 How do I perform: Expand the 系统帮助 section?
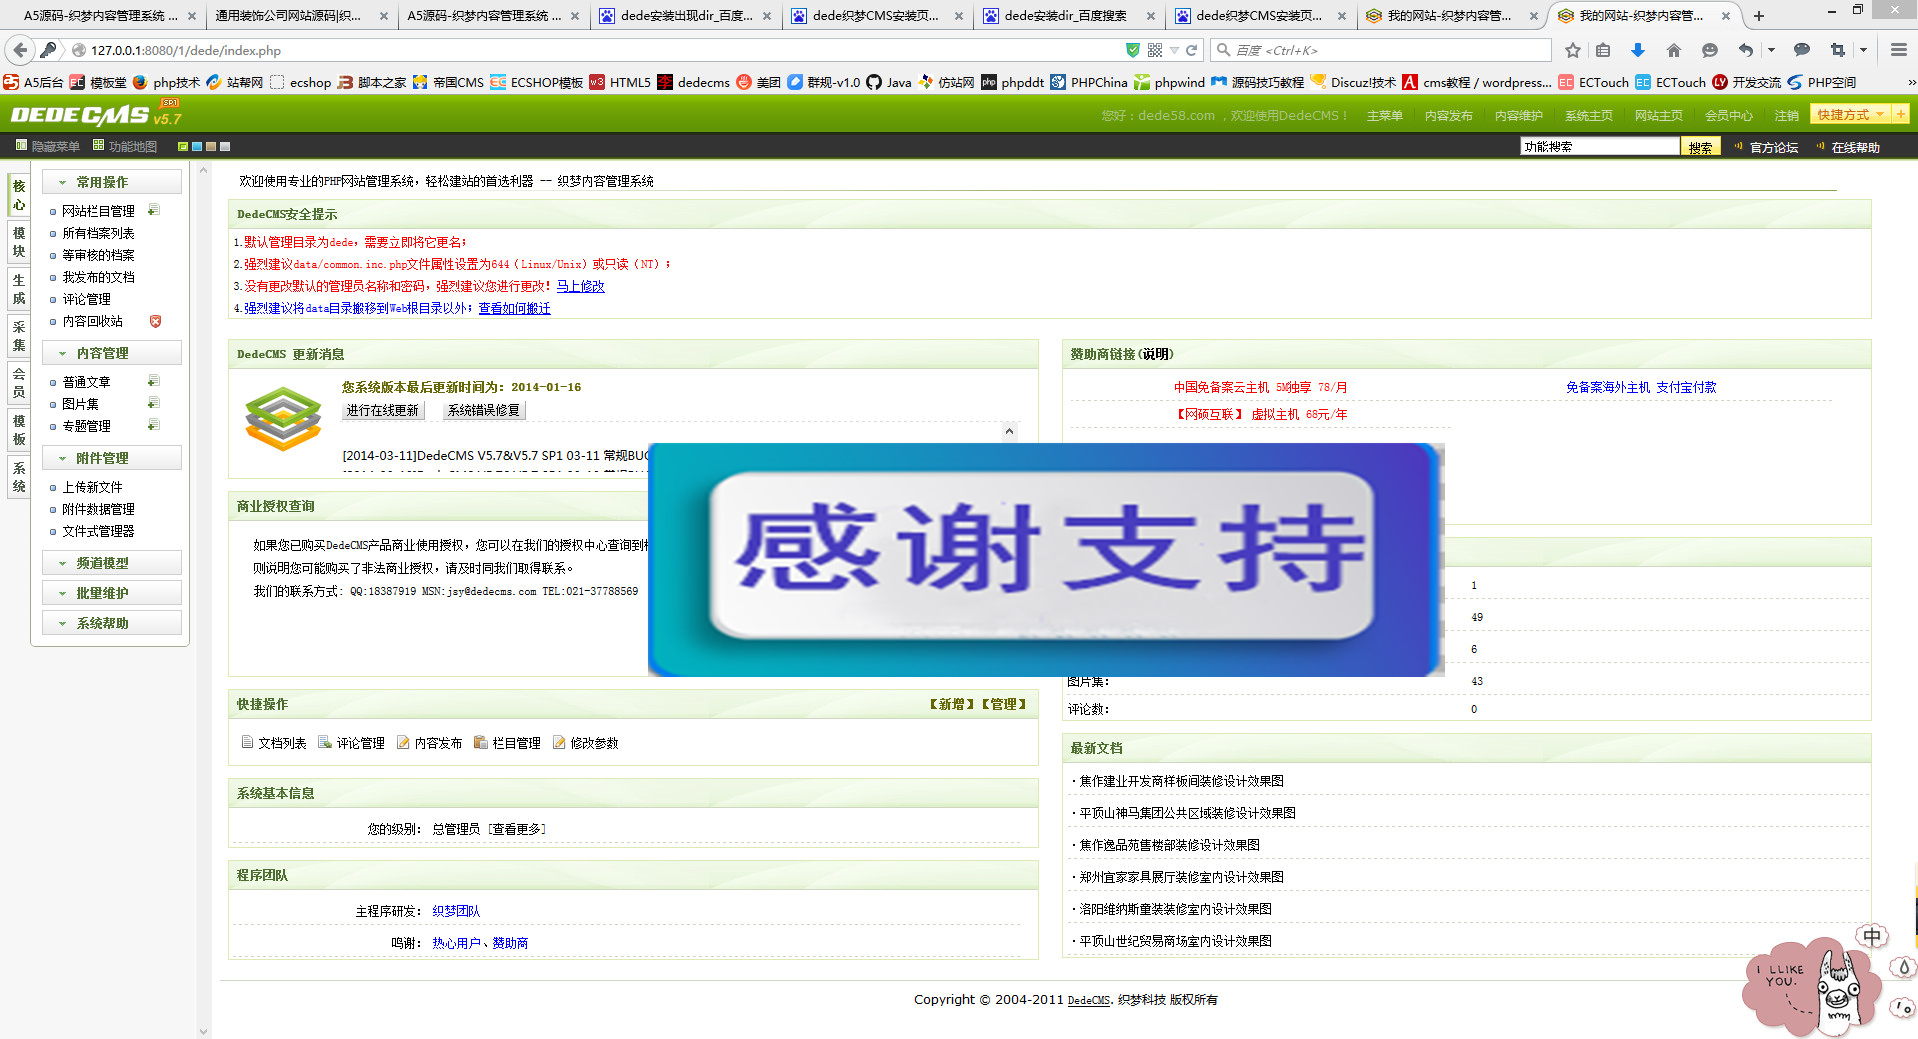click(112, 623)
